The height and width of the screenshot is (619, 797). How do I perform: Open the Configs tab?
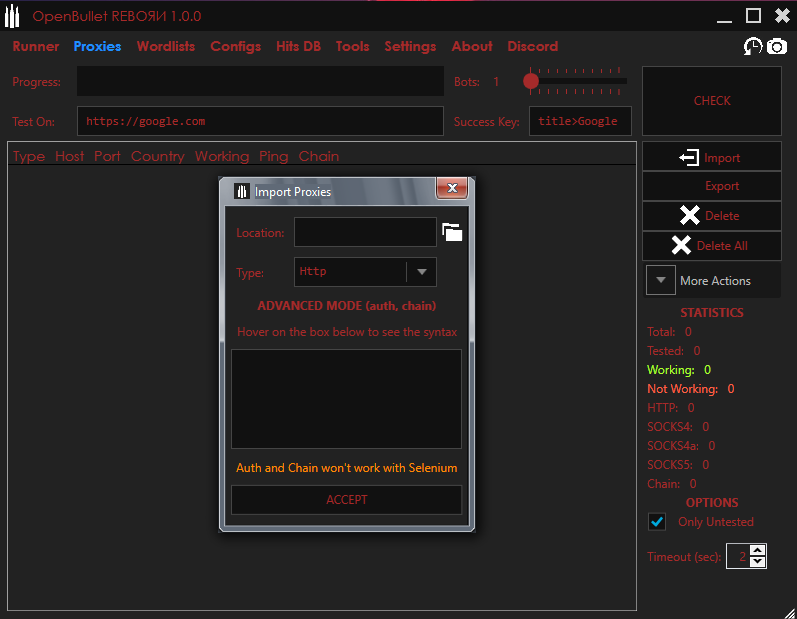[x=235, y=46]
